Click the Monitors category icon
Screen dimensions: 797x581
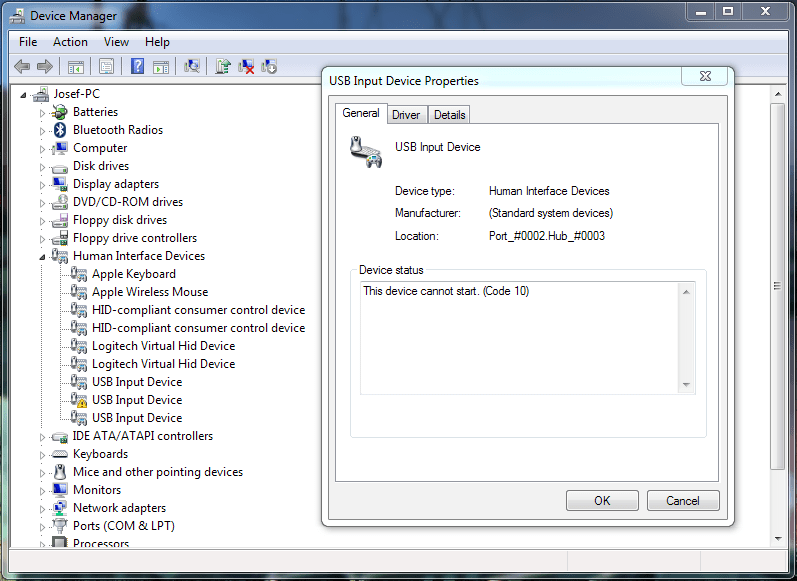(60, 490)
